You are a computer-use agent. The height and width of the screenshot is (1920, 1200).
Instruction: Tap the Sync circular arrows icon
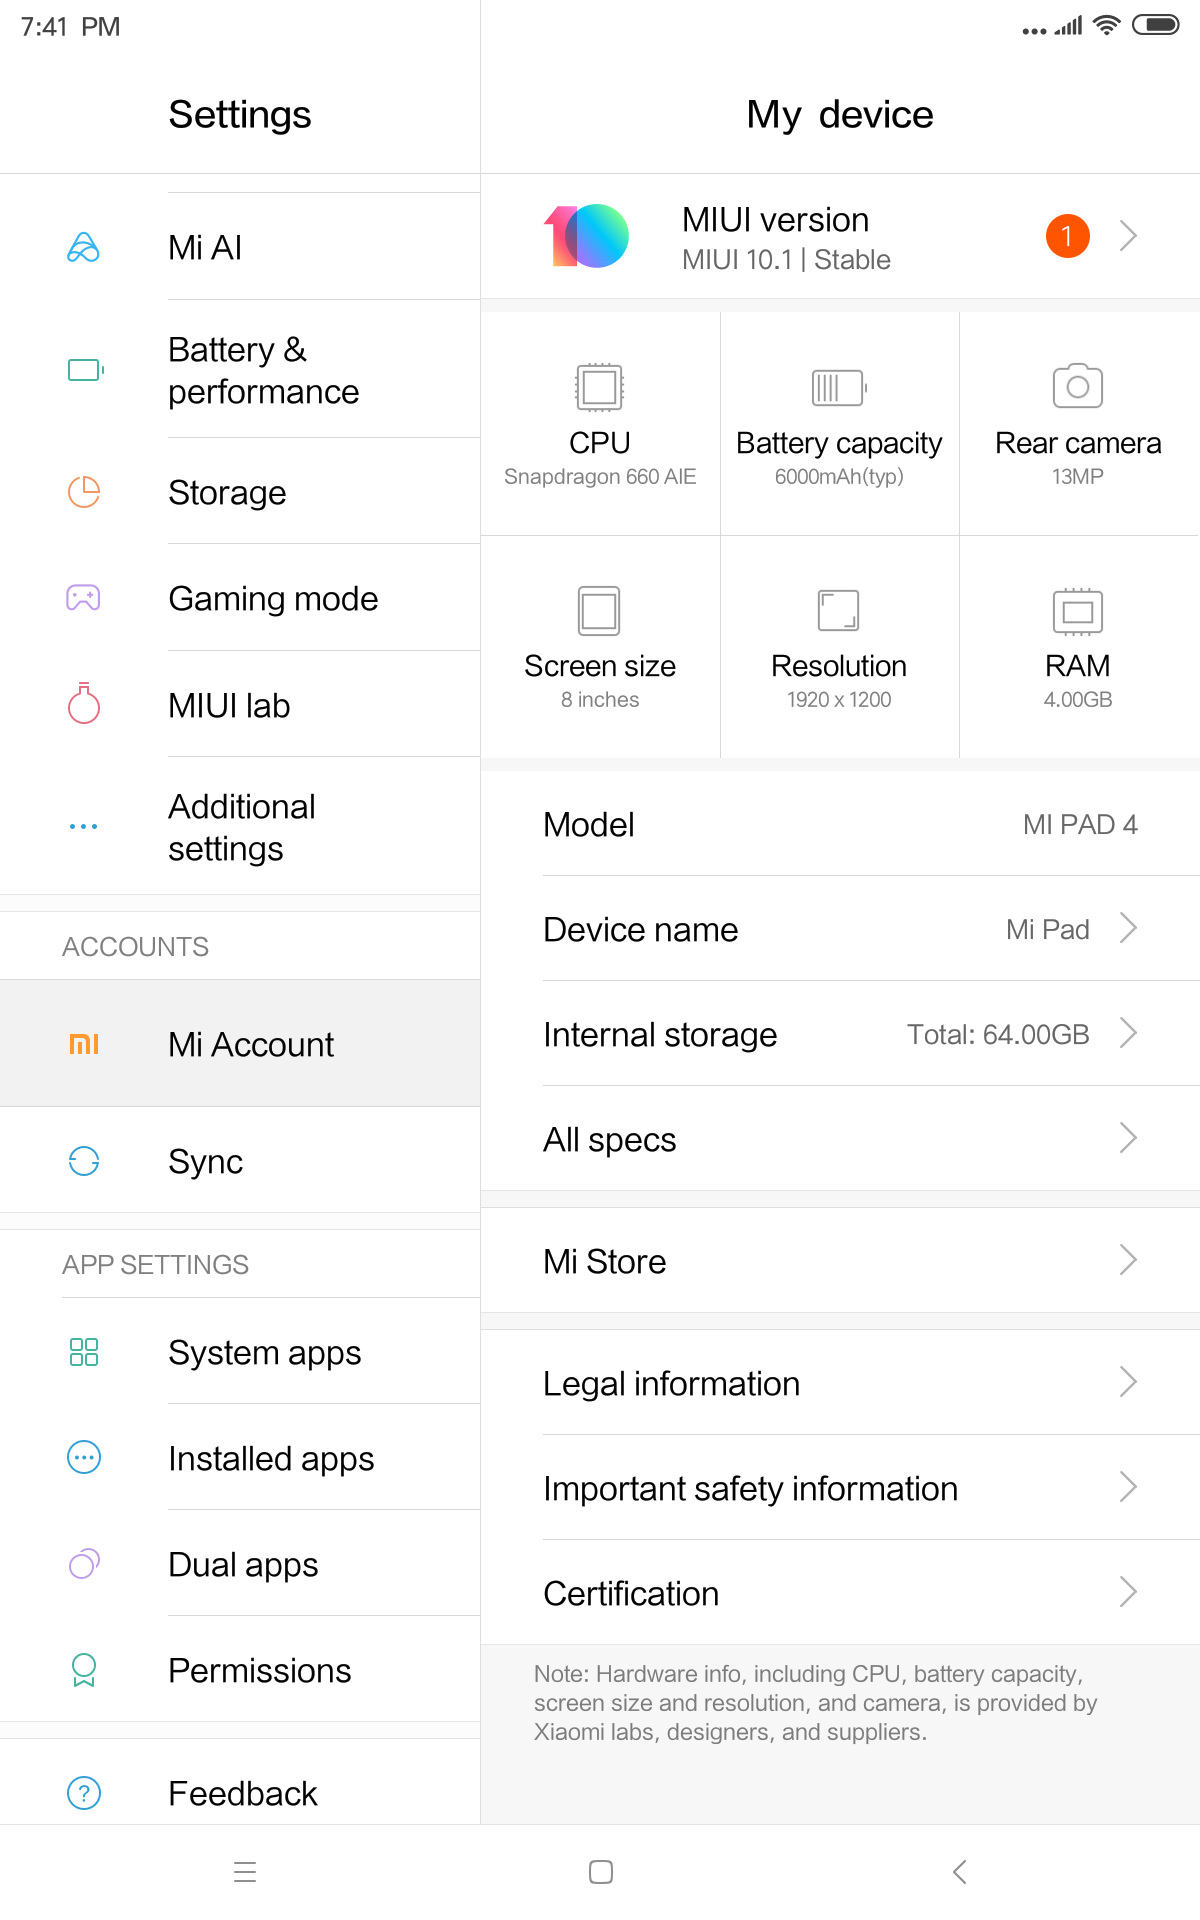click(x=84, y=1161)
